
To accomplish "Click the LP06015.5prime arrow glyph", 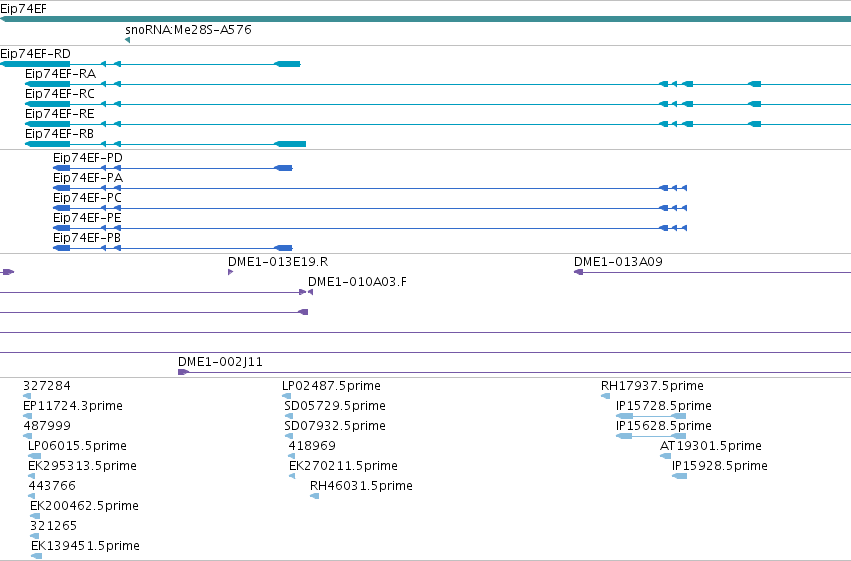I will pos(35,456).
